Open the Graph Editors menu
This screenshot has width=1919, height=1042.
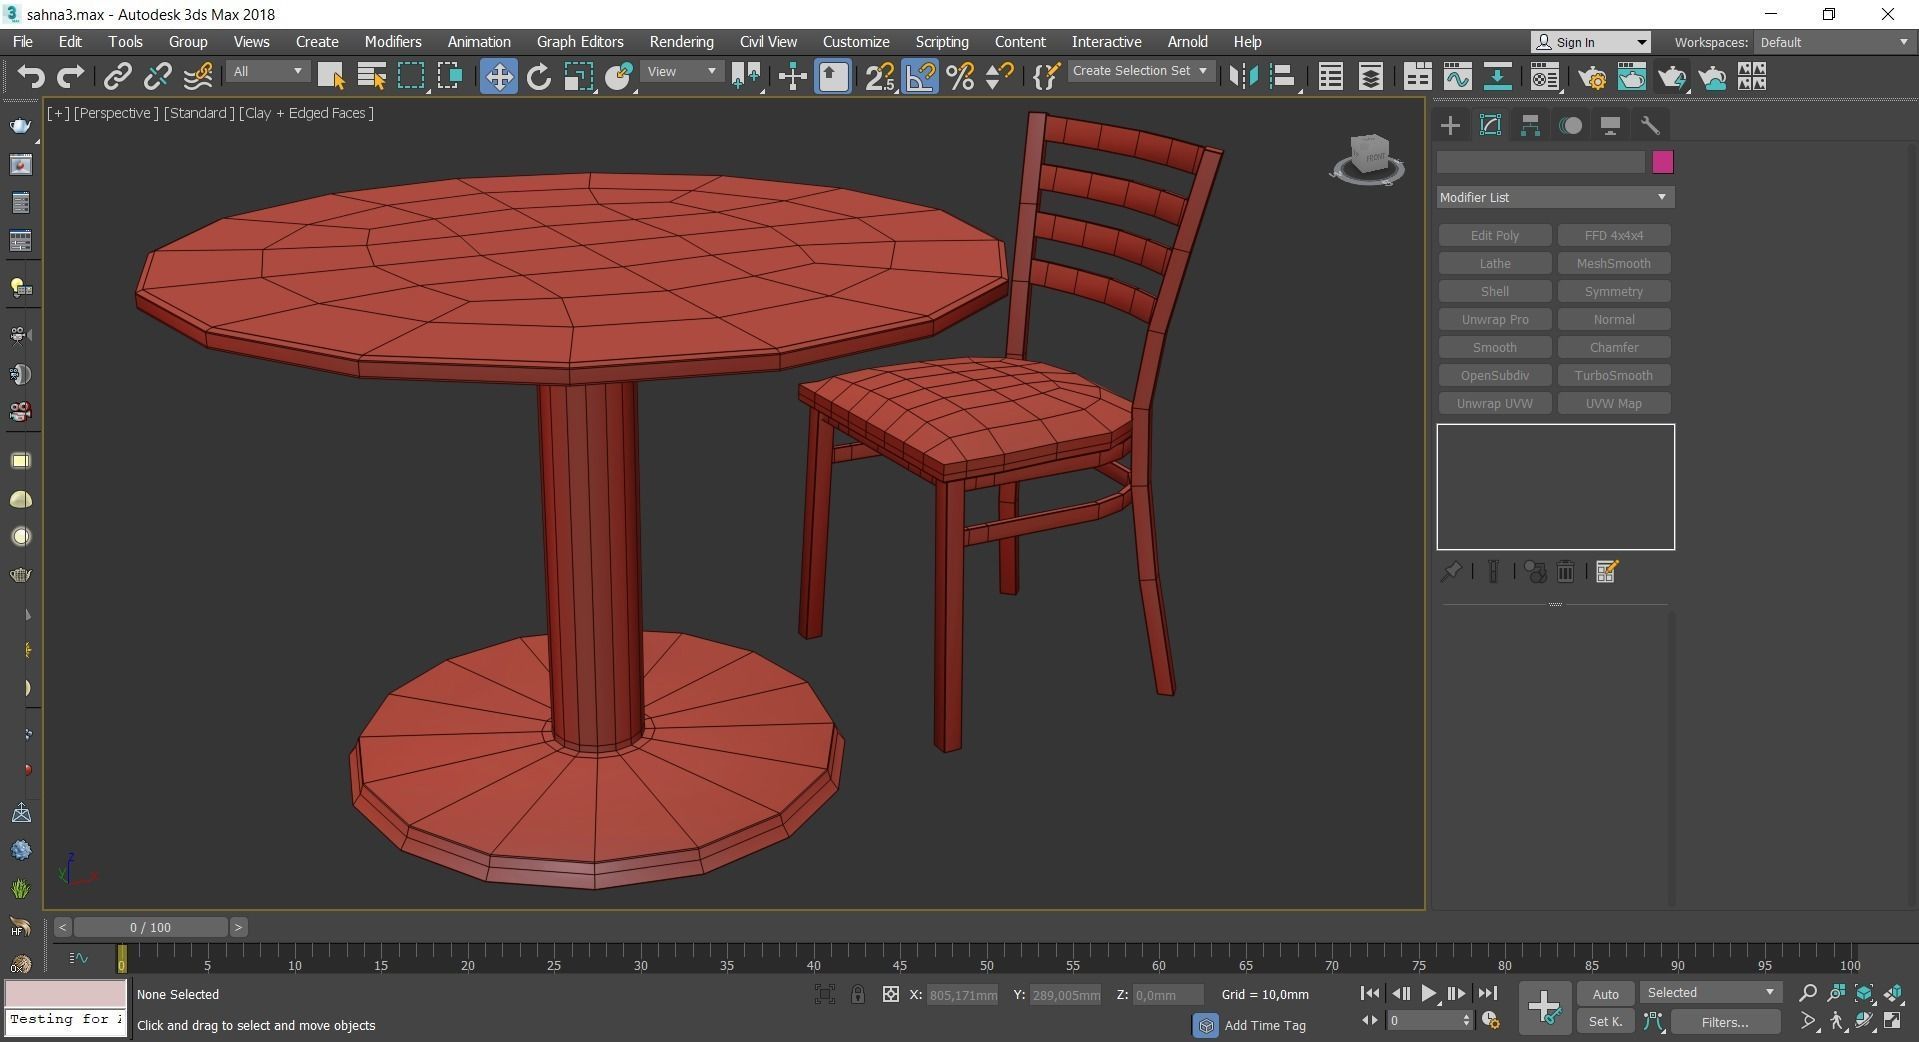(x=580, y=42)
